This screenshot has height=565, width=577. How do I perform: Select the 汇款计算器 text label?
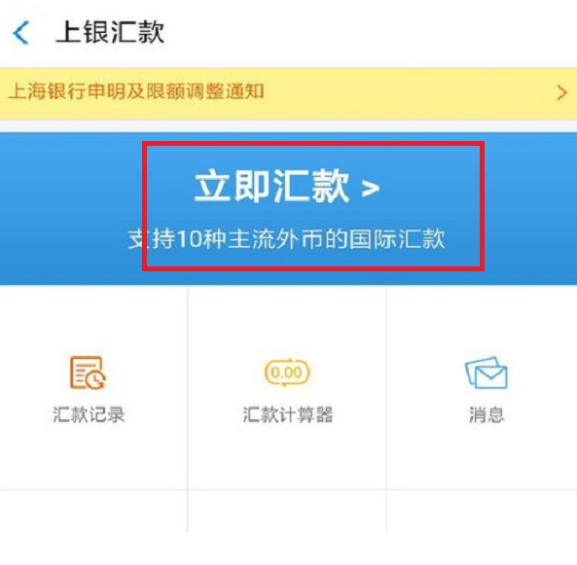point(288,415)
